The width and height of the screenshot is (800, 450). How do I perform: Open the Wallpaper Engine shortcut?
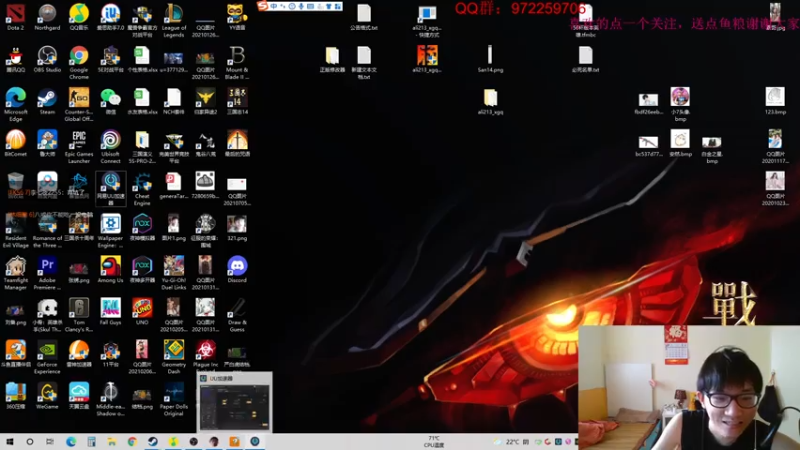(x=110, y=231)
